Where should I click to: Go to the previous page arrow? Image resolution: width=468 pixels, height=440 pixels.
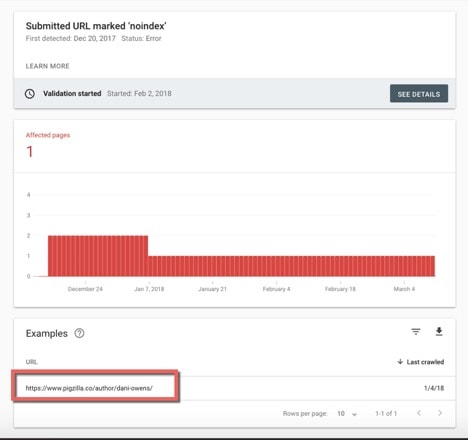tap(419, 413)
